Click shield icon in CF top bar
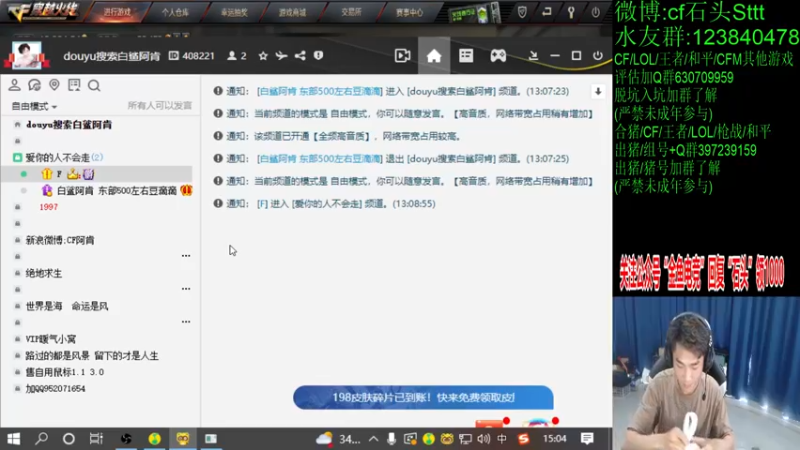Image resolution: width=800 pixels, height=450 pixels. pyautogui.click(x=522, y=12)
